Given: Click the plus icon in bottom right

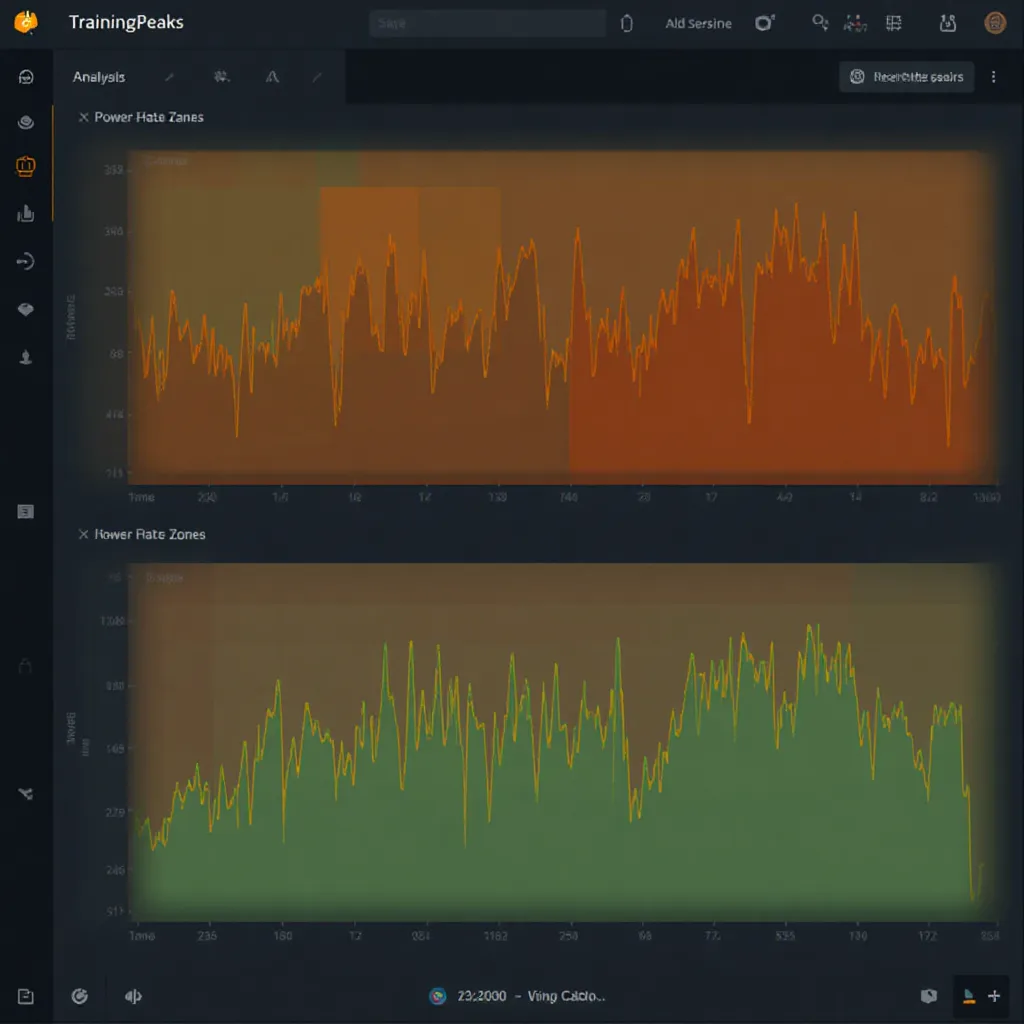Looking at the screenshot, I should coord(994,996).
